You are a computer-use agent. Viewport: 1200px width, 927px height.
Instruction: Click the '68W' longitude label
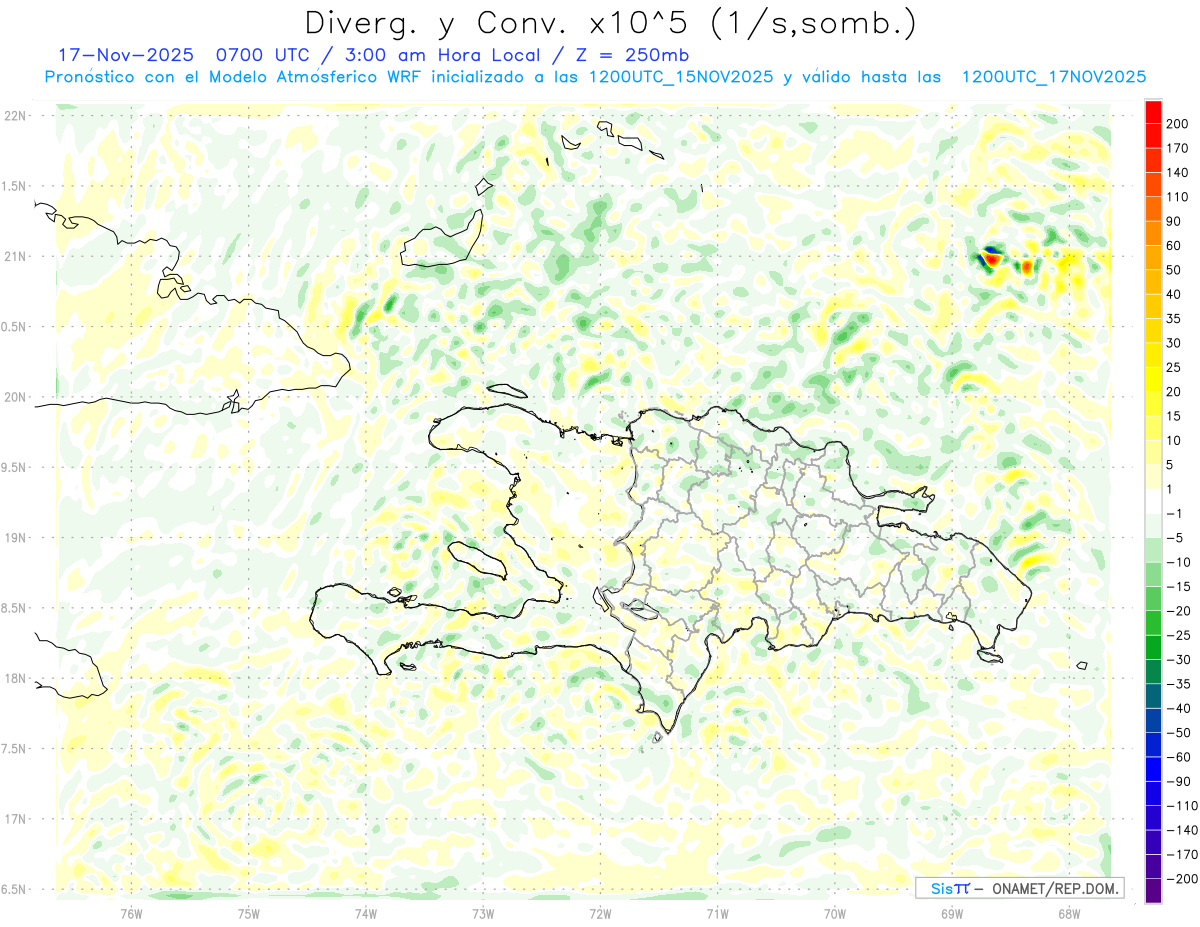pos(1069,913)
